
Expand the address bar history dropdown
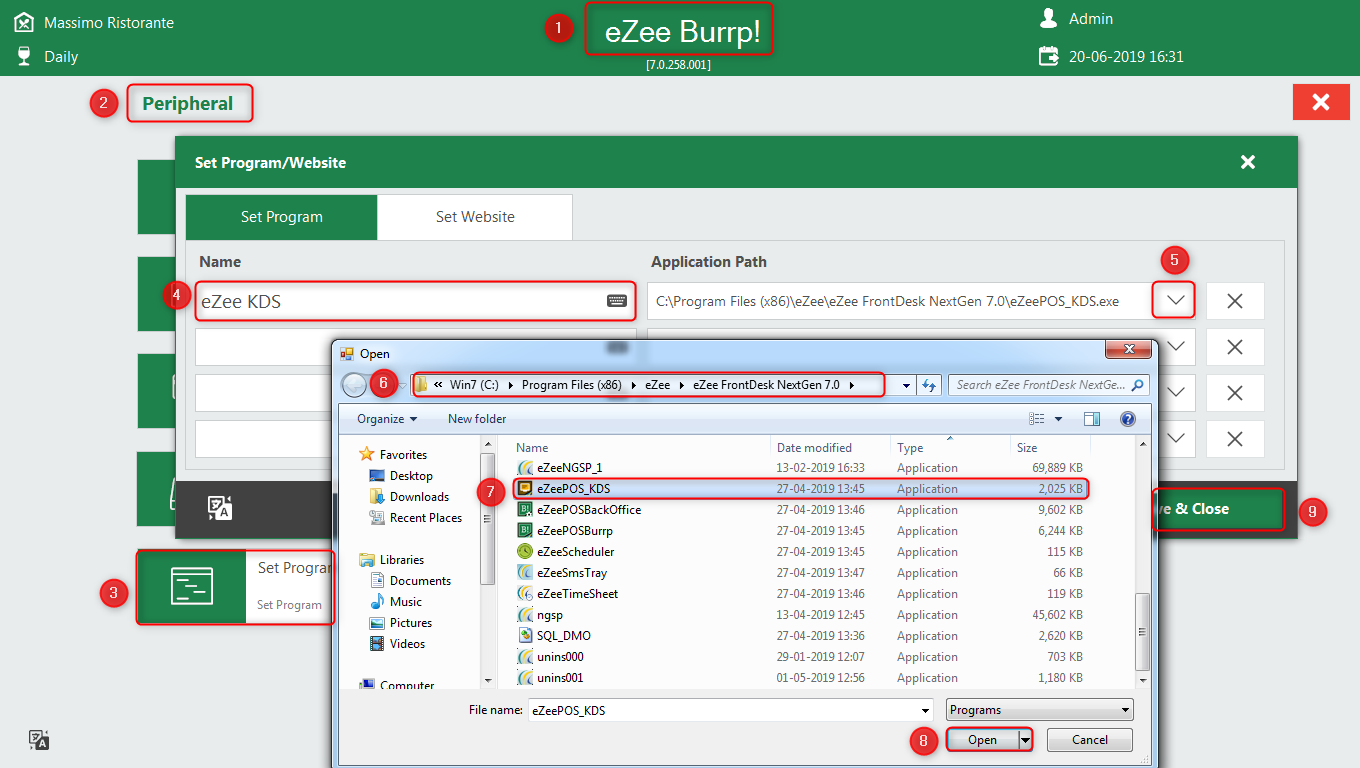point(906,385)
